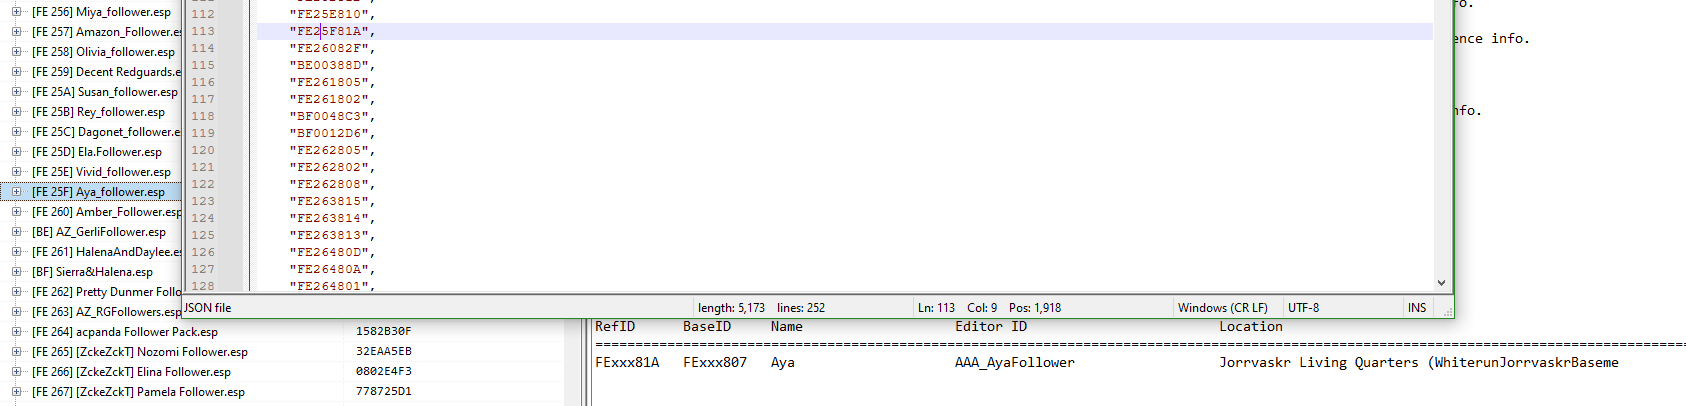
Task: Place cursor on "BF0048C3" entry
Action: click(x=332, y=116)
